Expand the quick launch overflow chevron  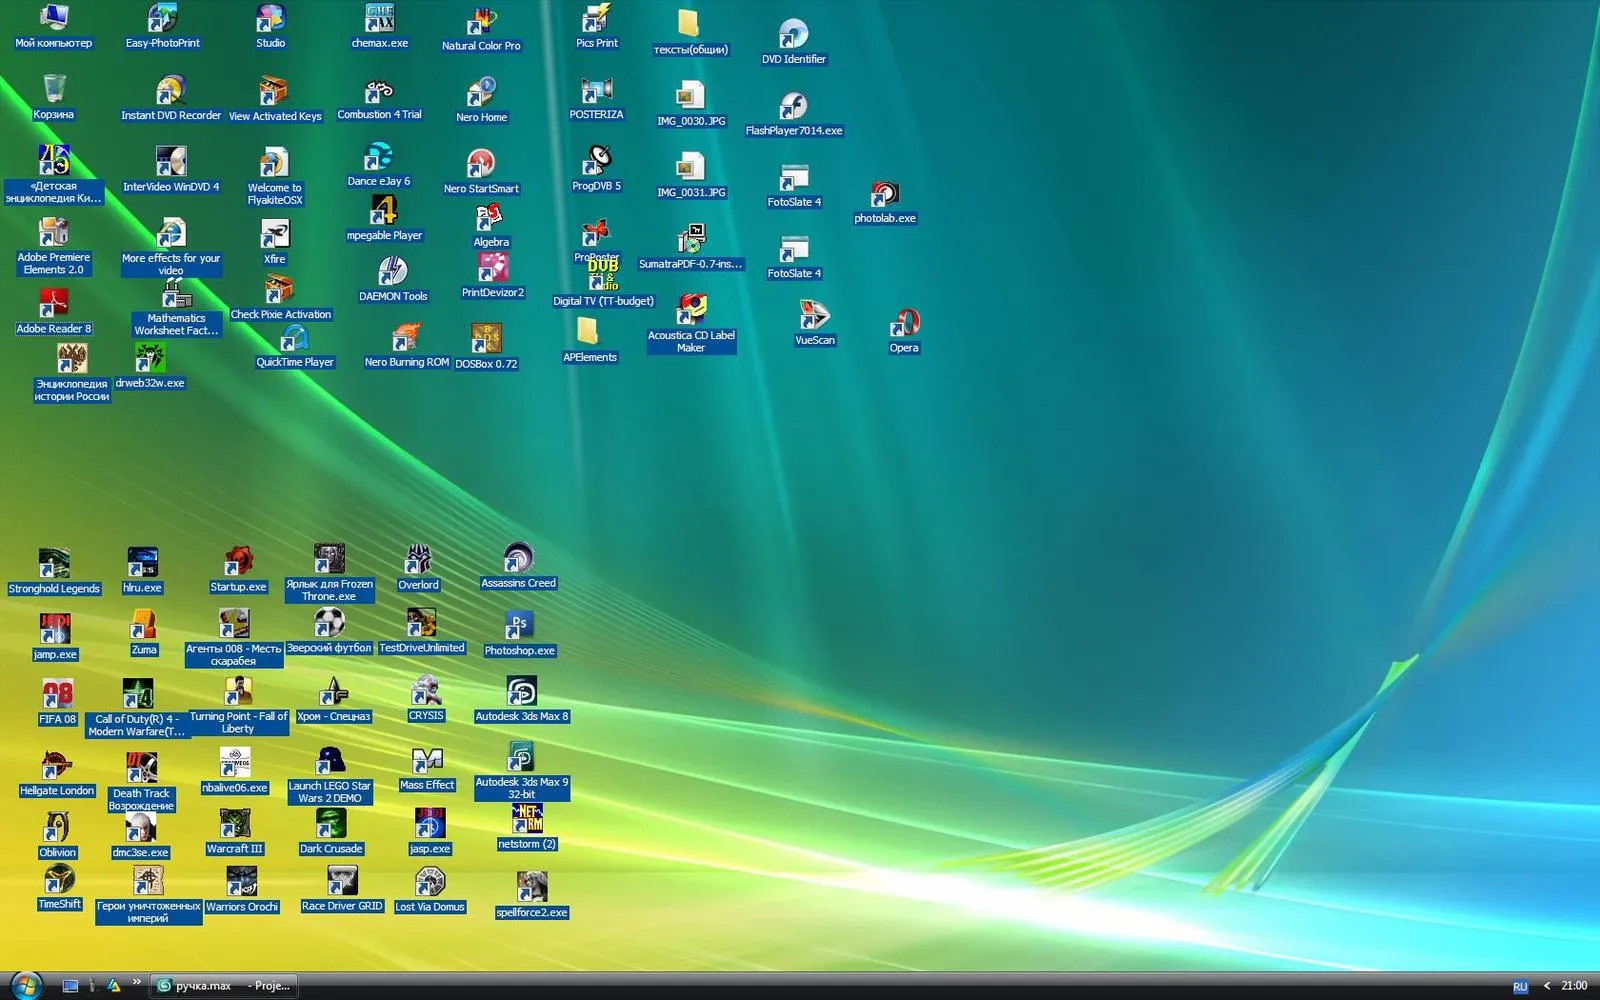136,982
